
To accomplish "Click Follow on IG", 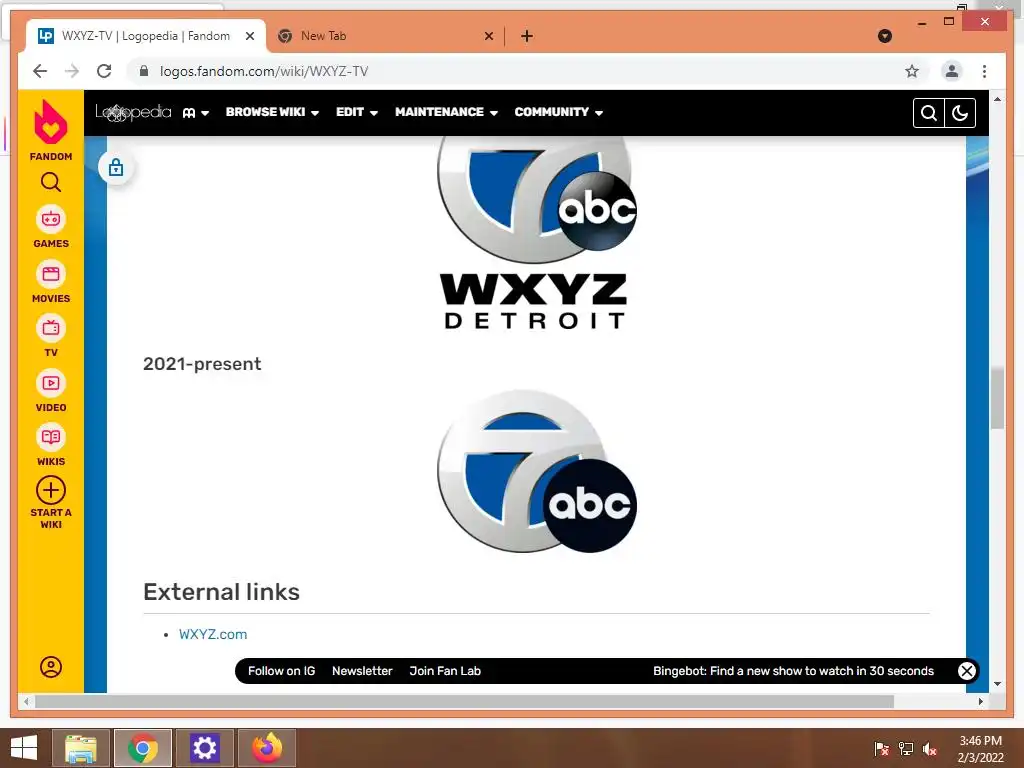I will coord(281,671).
